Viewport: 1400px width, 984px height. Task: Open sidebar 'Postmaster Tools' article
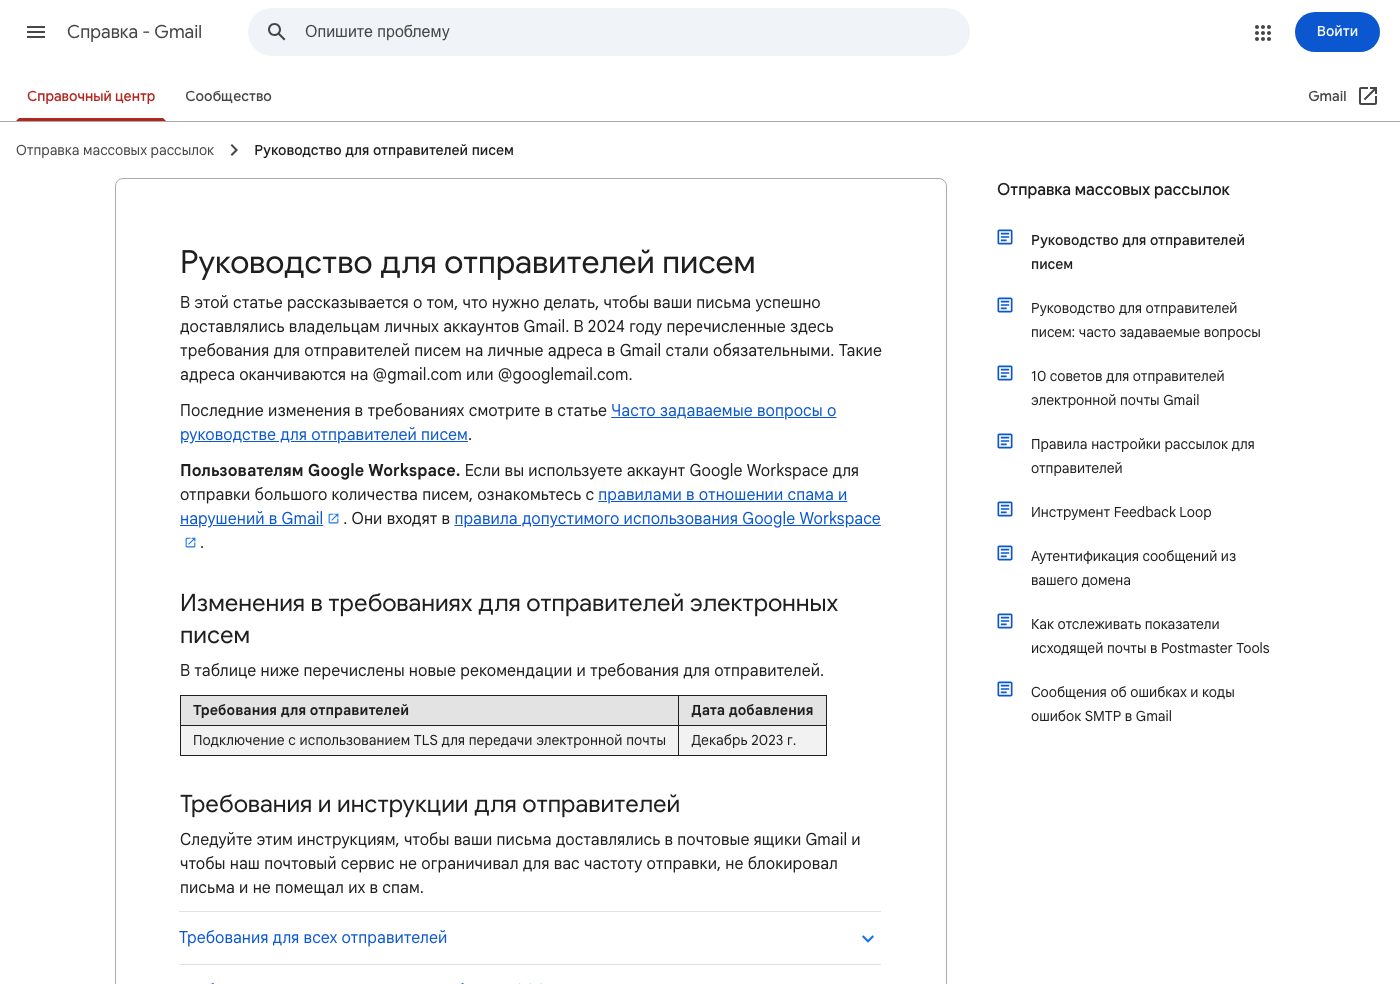click(x=1150, y=636)
